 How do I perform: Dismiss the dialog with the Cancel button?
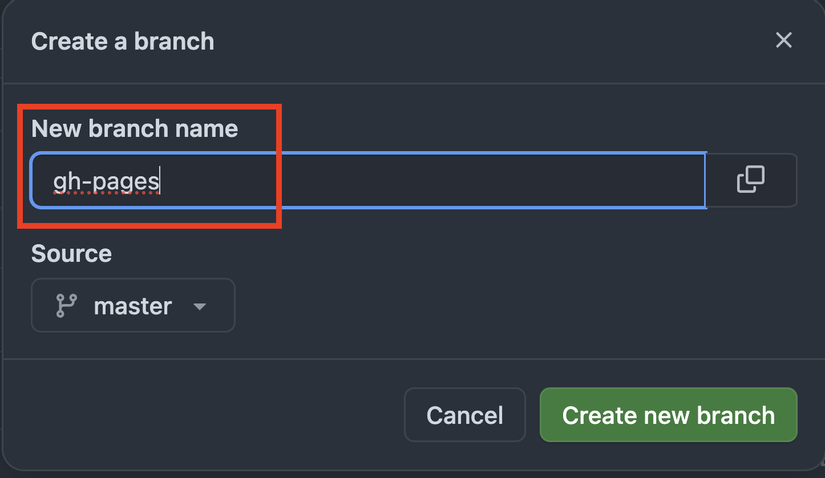point(464,415)
